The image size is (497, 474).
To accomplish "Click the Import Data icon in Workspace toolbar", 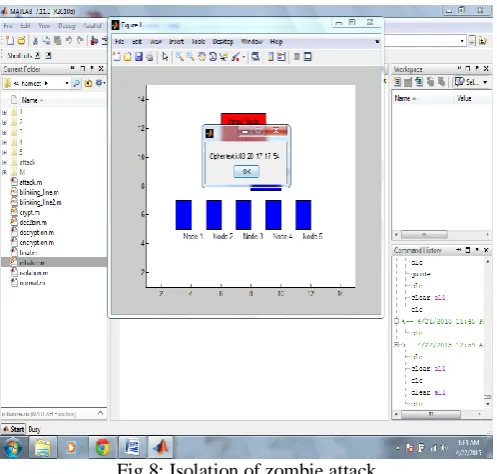I will coord(419,82).
